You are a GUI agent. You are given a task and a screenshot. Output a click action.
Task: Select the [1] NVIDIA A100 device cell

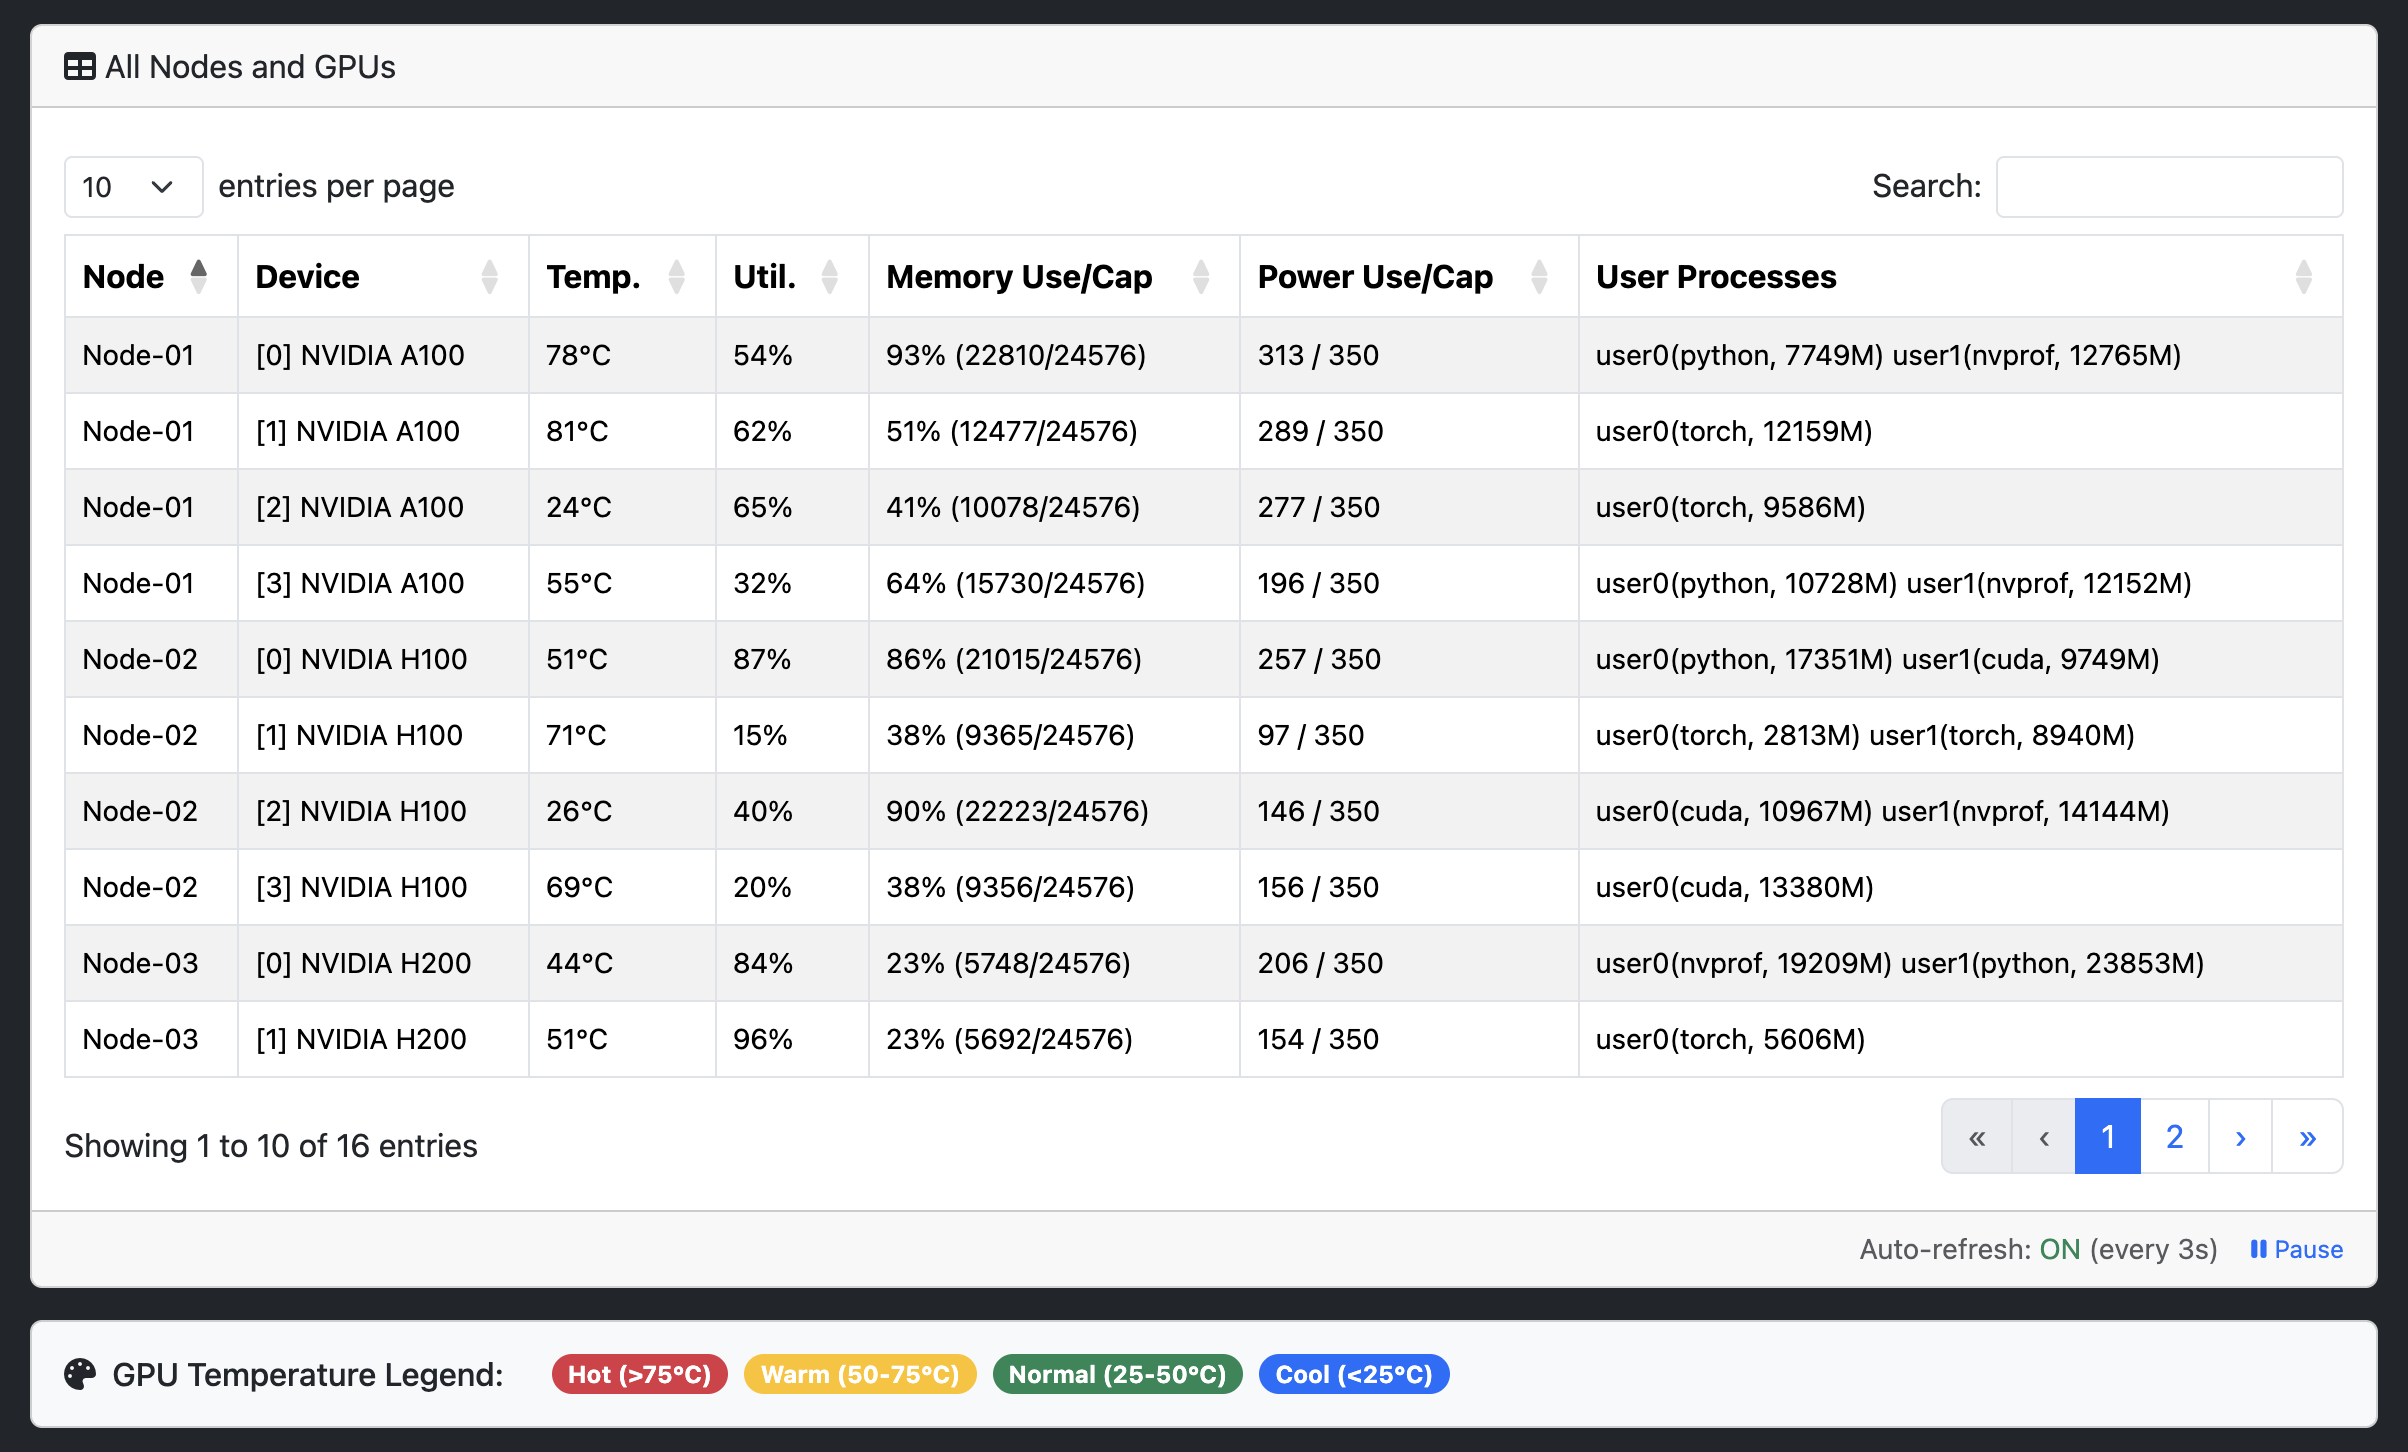coord(383,431)
